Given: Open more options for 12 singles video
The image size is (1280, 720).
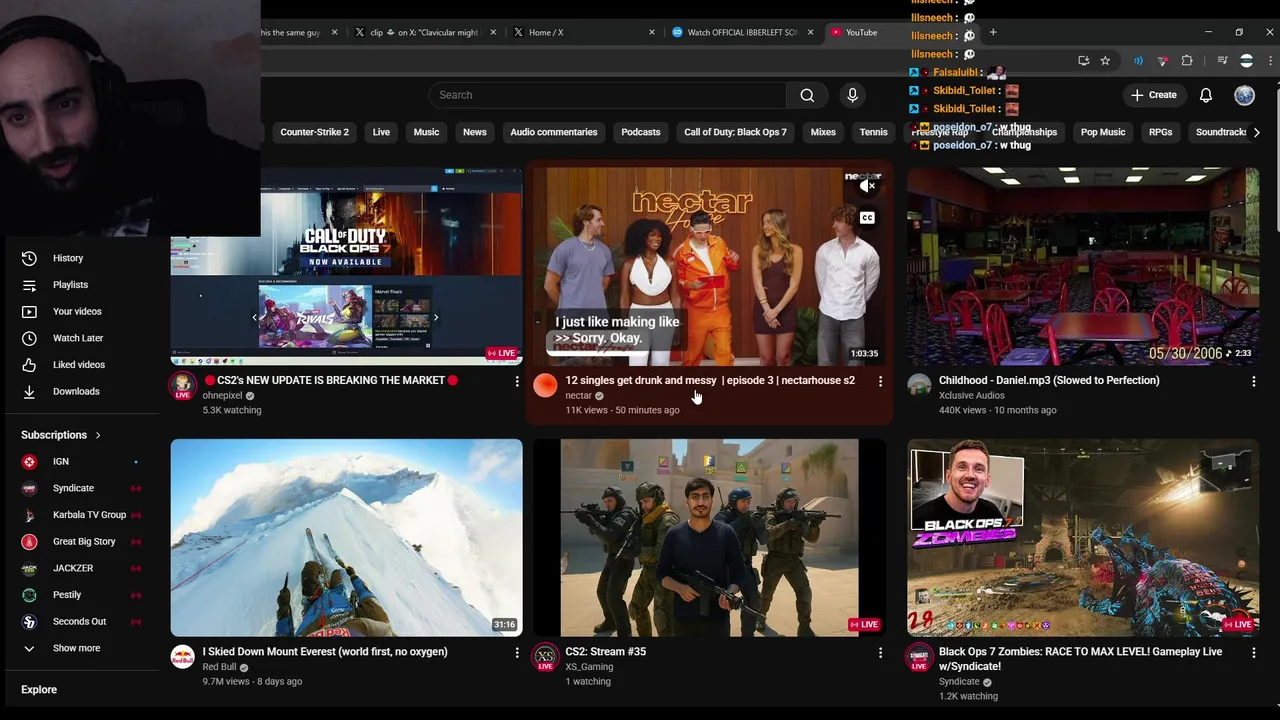Looking at the screenshot, I should point(880,381).
